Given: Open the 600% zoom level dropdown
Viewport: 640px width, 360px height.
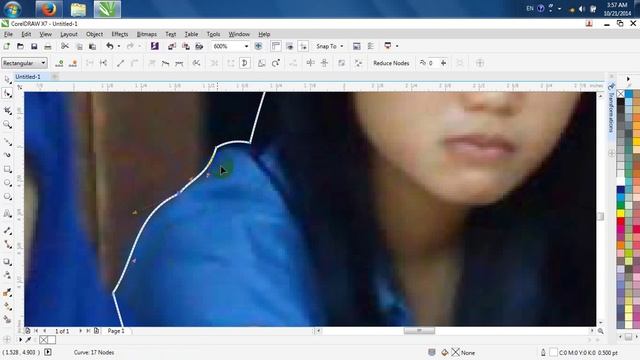Looking at the screenshot, I should click(246, 47).
